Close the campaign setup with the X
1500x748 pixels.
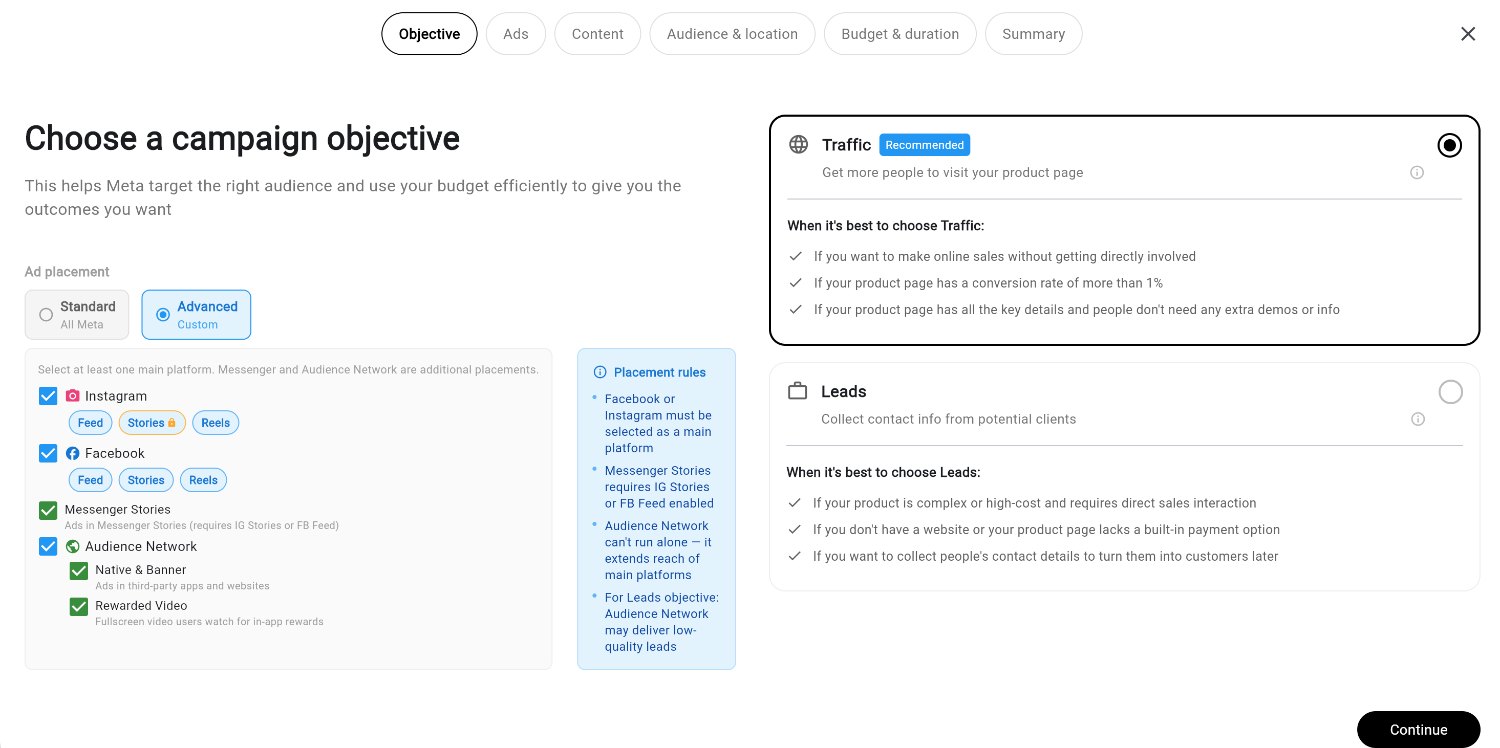(x=1468, y=34)
